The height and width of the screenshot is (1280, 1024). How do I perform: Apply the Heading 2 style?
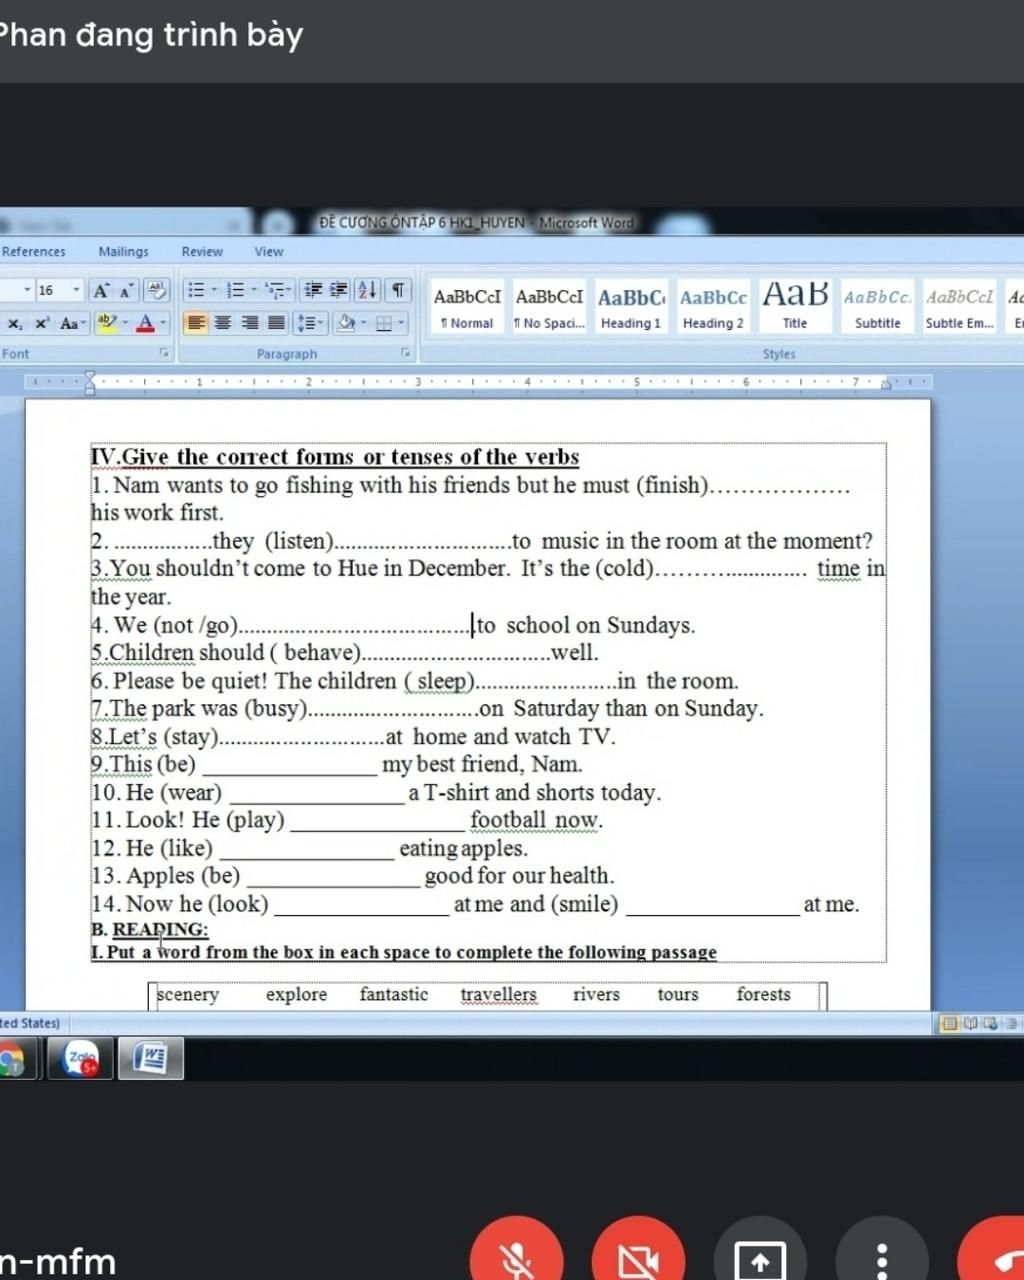pyautogui.click(x=713, y=307)
